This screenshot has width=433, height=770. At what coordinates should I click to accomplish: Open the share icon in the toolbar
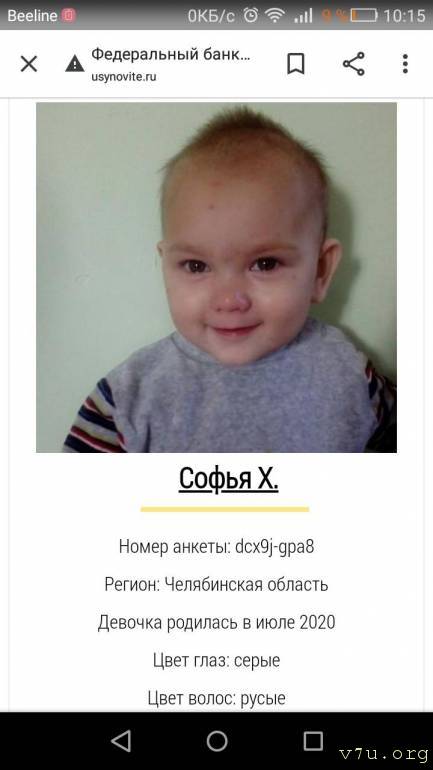click(353, 64)
